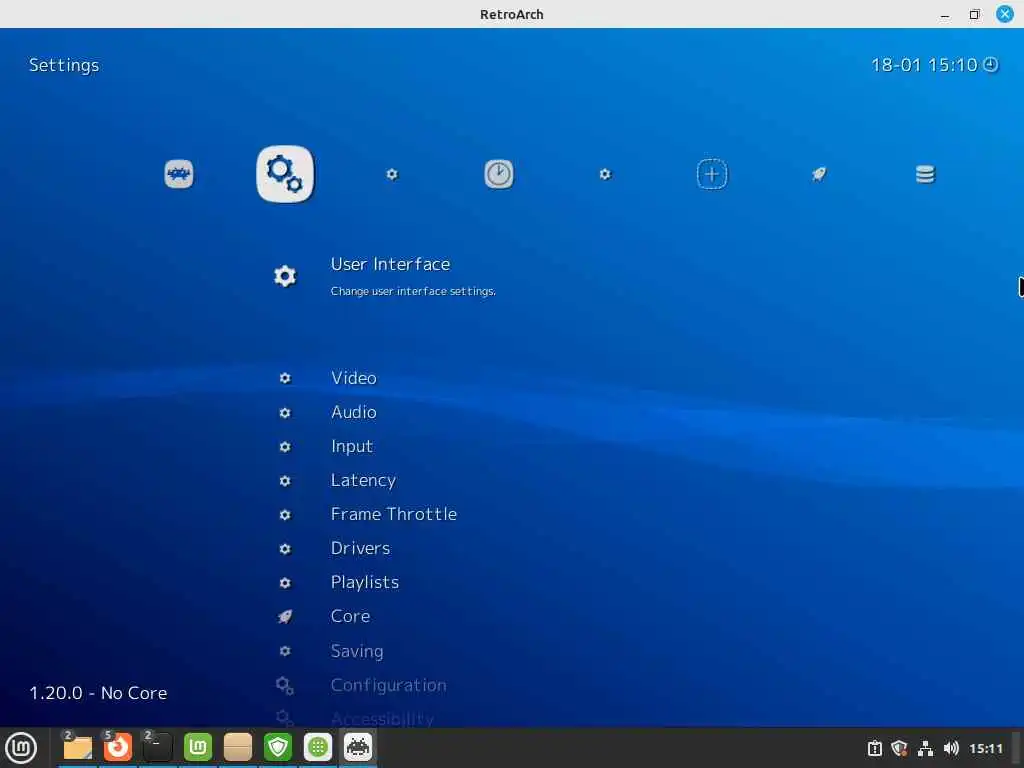Click the '1.20.0 - No Core' version text
1024x768 pixels.
pos(98,693)
